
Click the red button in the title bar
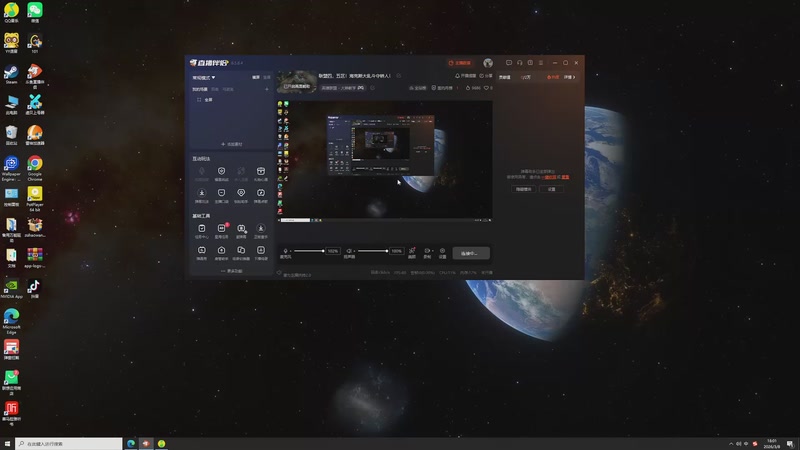(460, 63)
